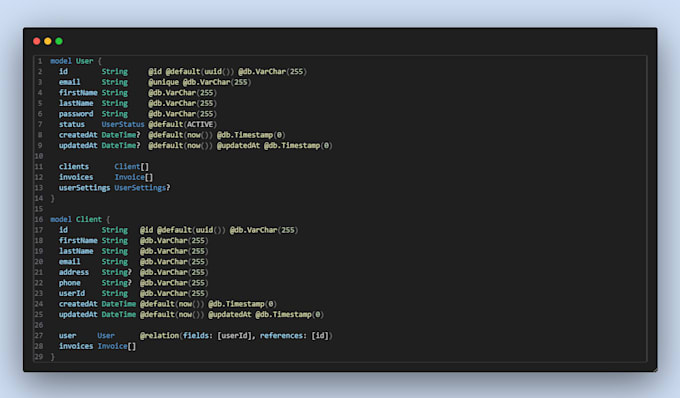
Task: Click 'lastName' field on line 5
Action: pyautogui.click(x=76, y=103)
